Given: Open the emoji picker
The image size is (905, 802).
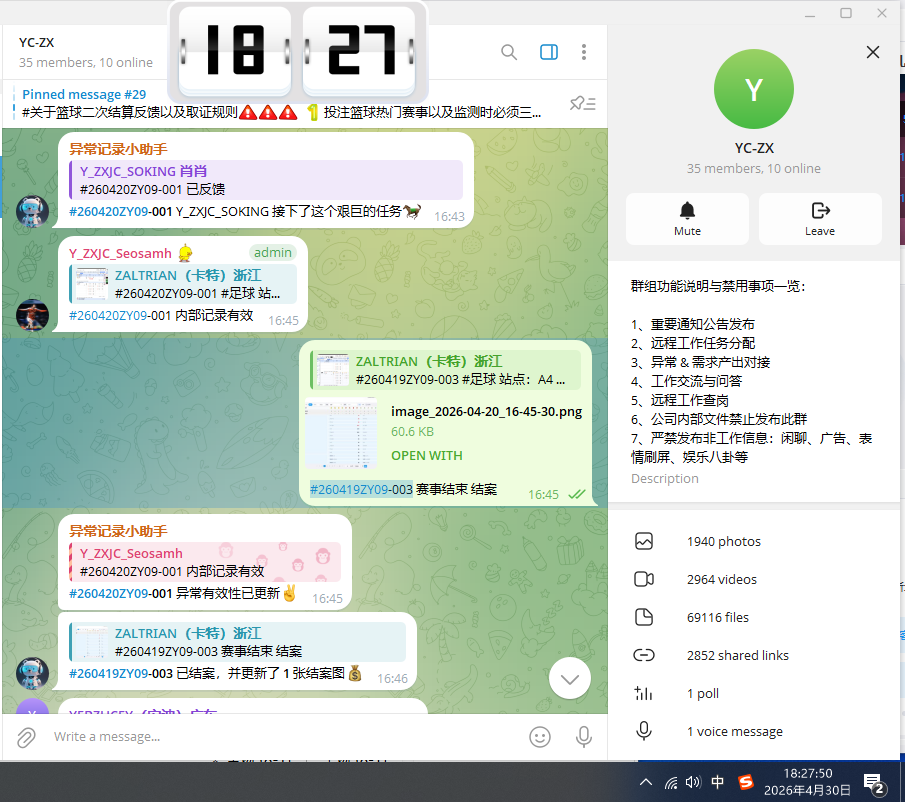Looking at the screenshot, I should coord(540,737).
